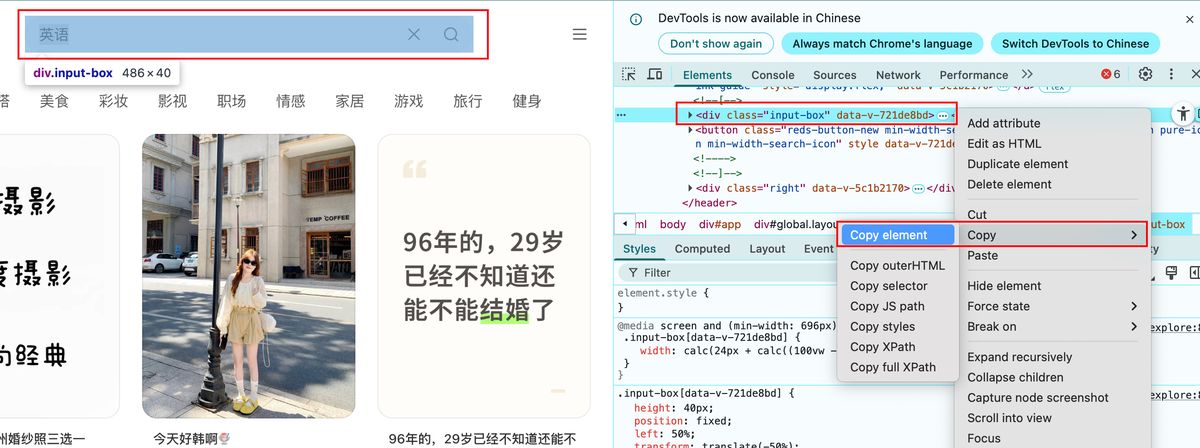
Task: Select Add attribute in the context menu
Action: 1004,123
